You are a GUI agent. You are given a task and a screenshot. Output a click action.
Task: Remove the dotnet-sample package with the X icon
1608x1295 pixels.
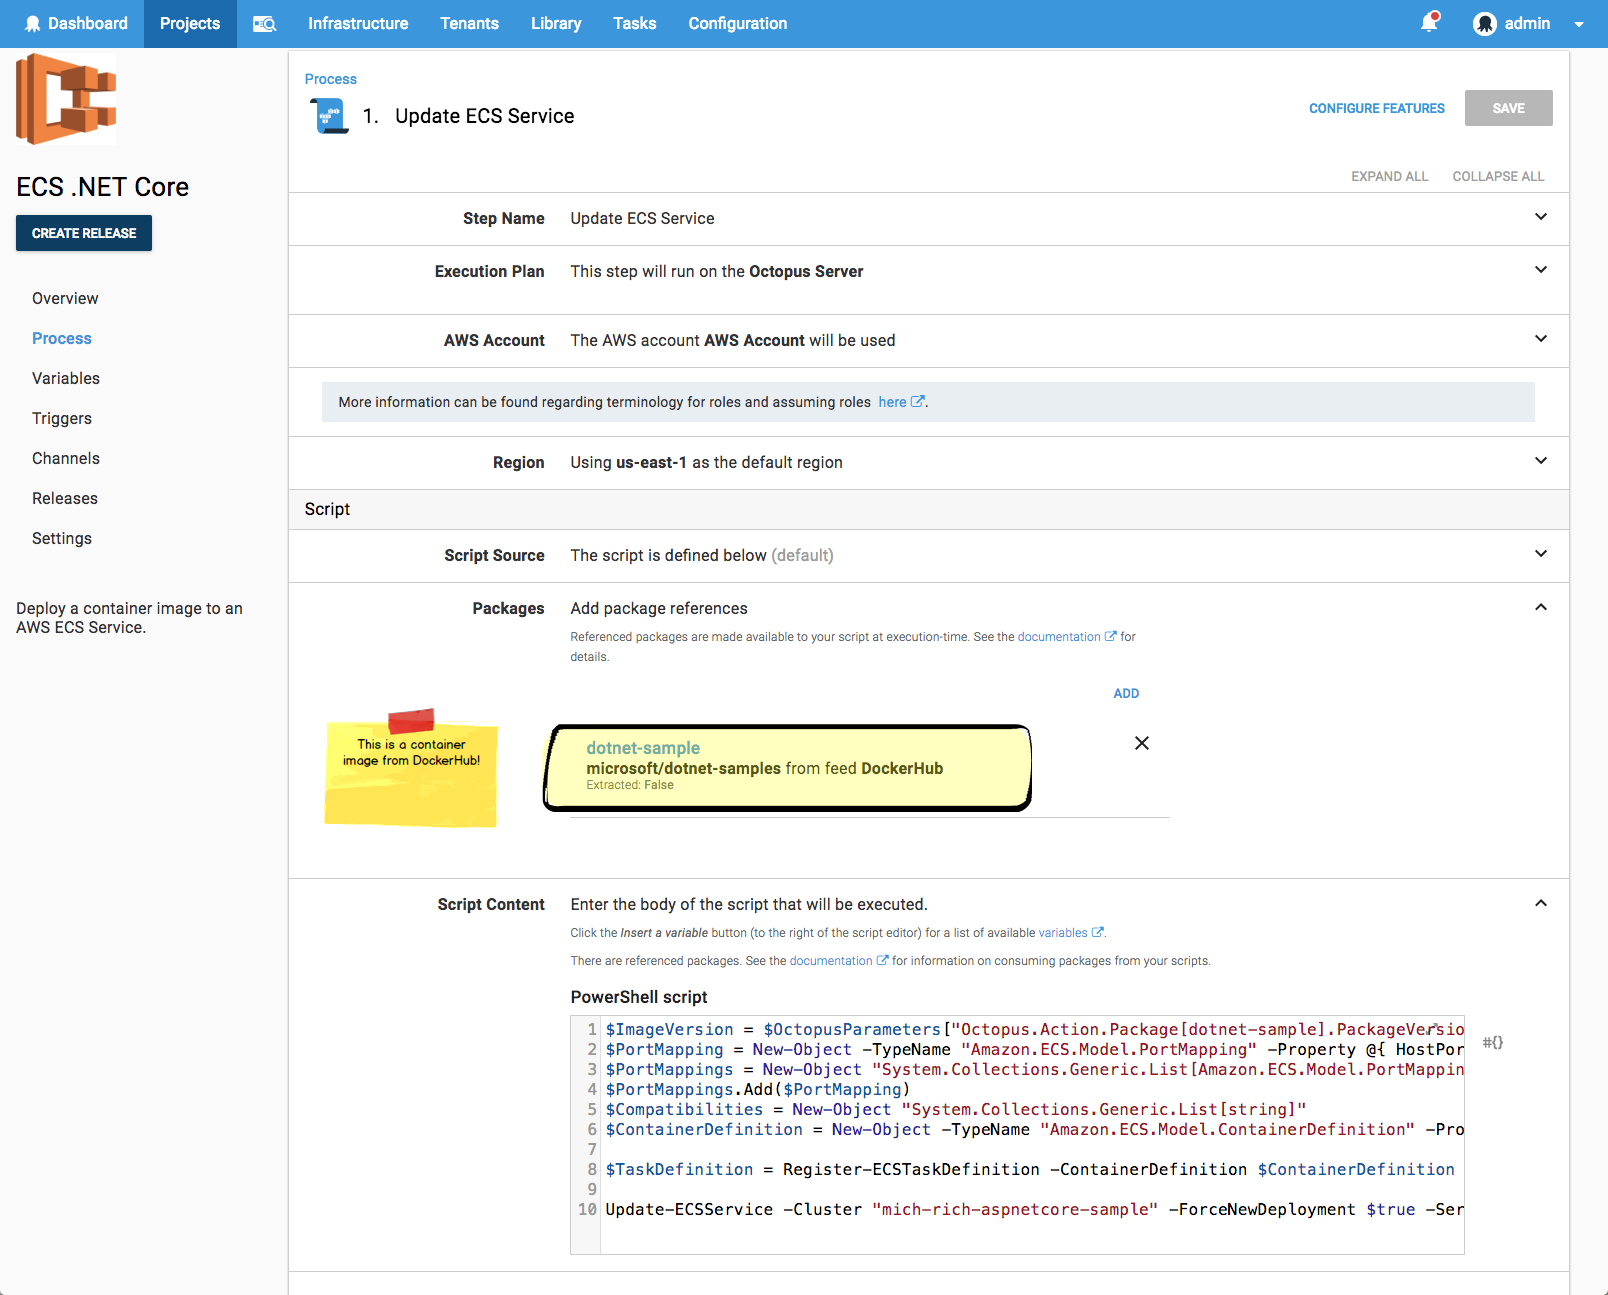1141,743
